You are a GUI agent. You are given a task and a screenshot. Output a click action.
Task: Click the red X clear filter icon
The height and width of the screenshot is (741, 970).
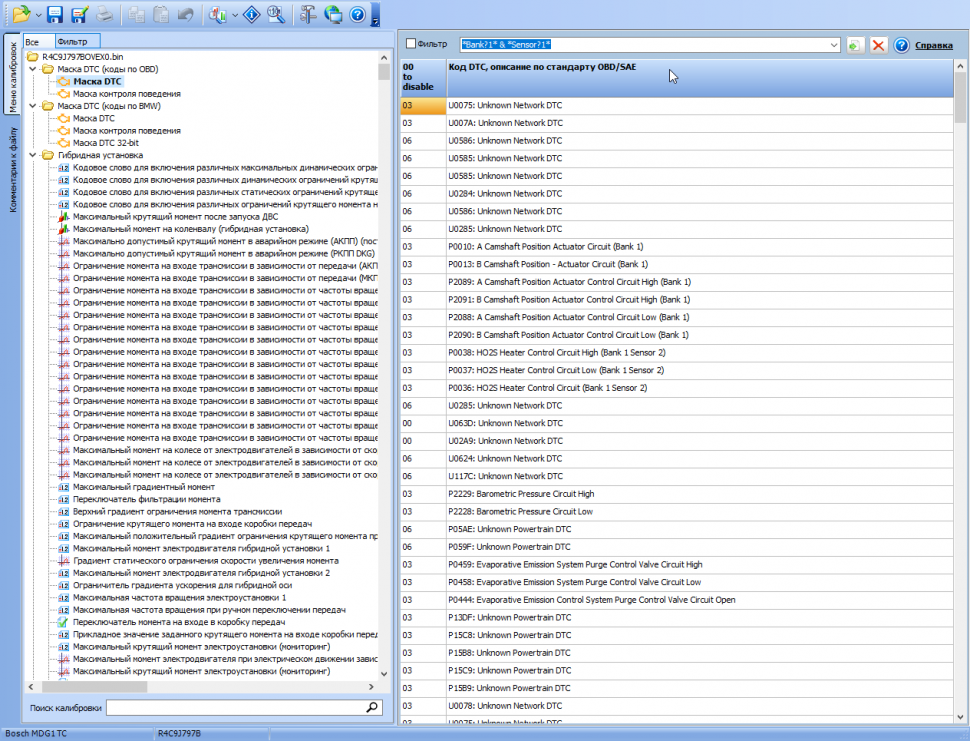coord(879,45)
